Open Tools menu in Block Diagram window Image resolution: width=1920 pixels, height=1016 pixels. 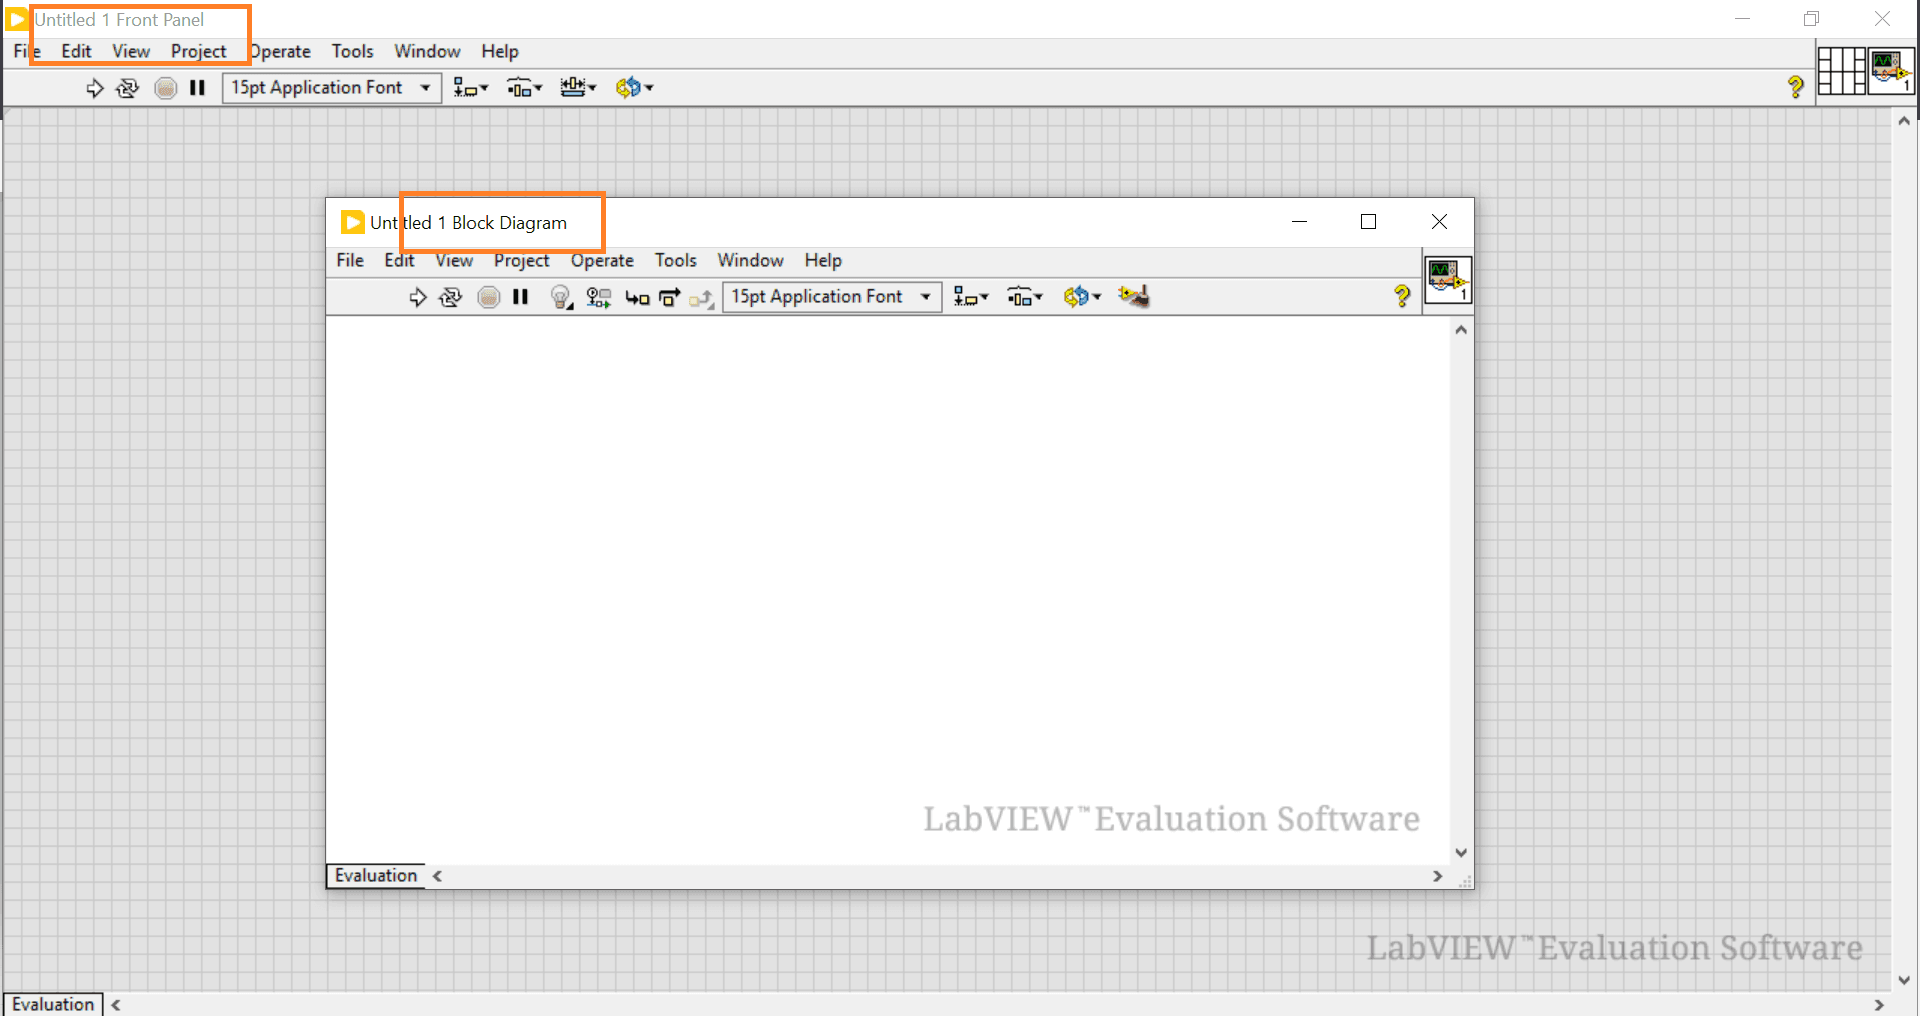675,261
